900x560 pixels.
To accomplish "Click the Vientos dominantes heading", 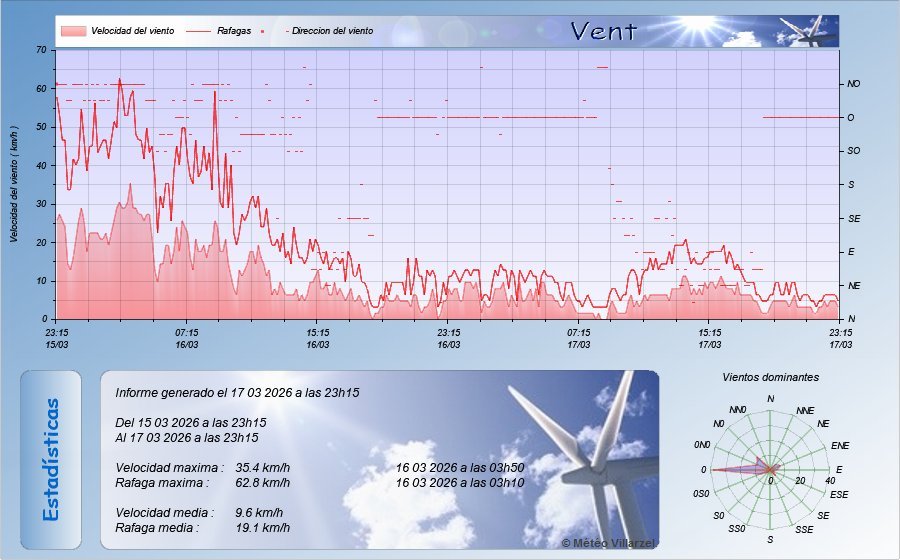I will point(770,378).
